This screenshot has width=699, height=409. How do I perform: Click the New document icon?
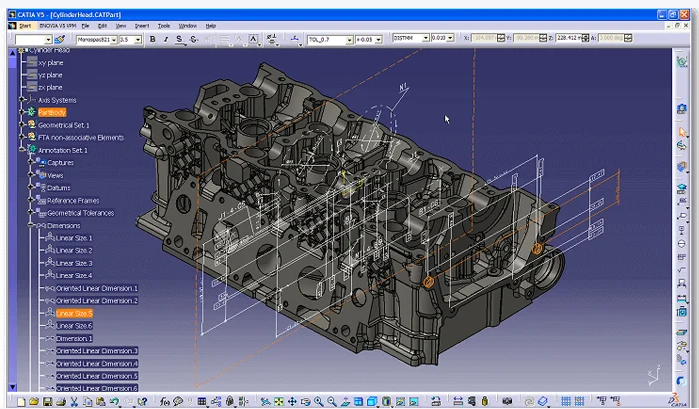point(20,402)
